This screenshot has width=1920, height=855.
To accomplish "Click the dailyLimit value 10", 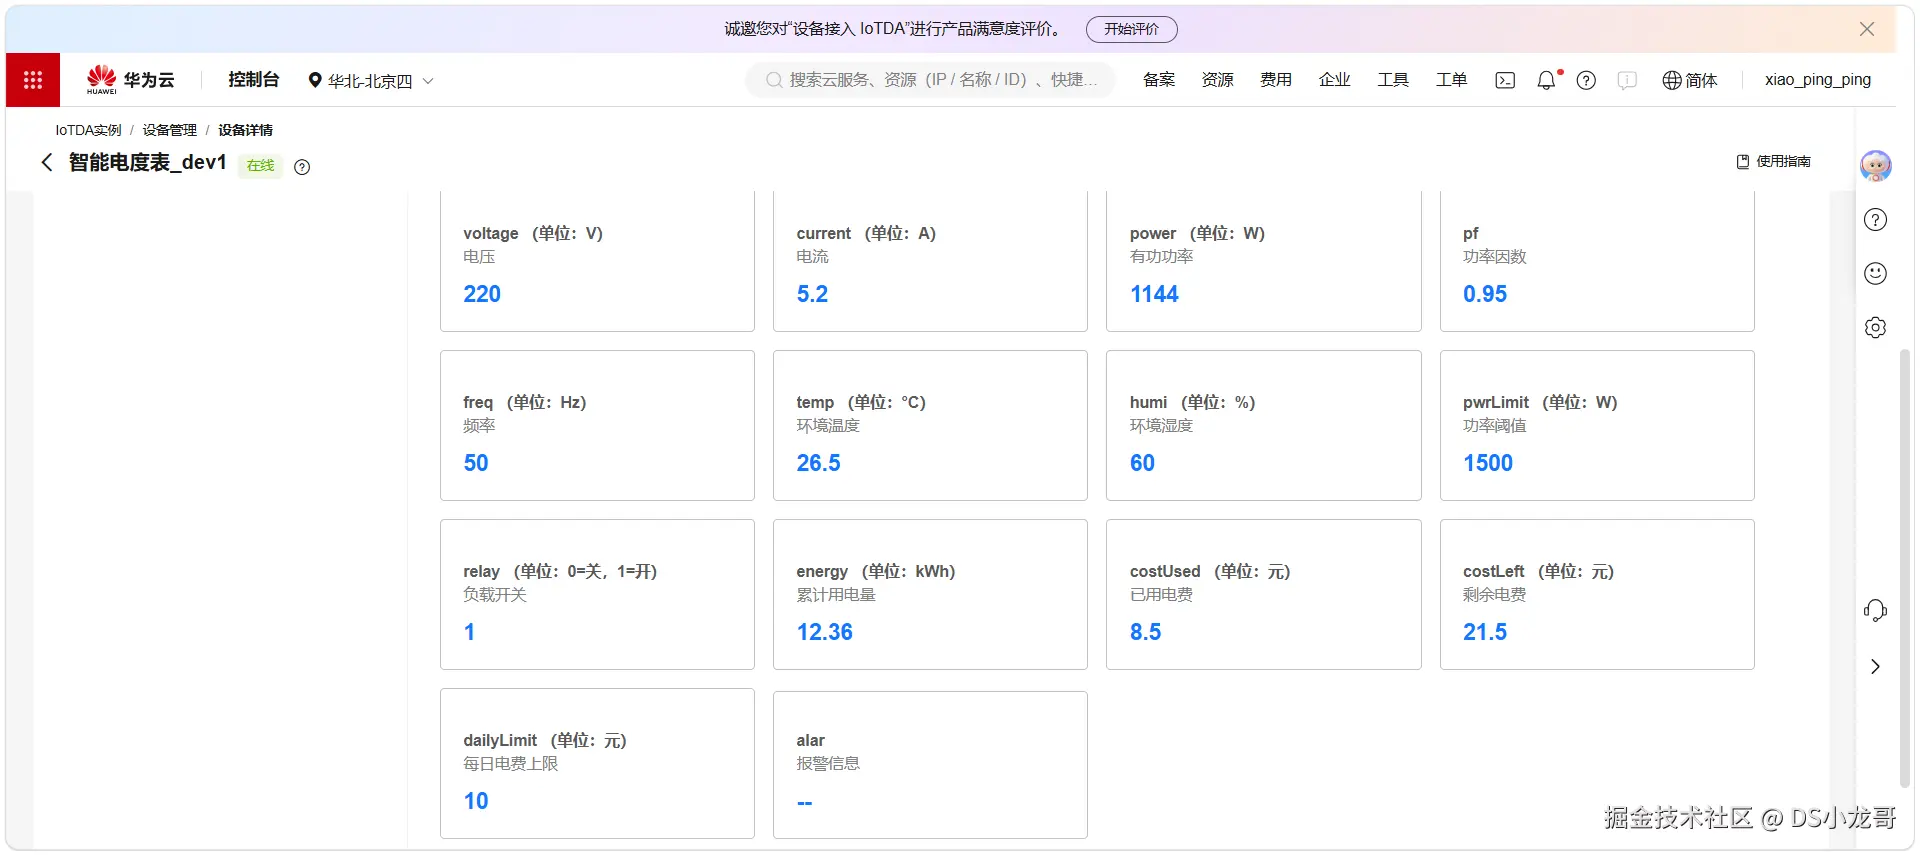I will [x=476, y=801].
